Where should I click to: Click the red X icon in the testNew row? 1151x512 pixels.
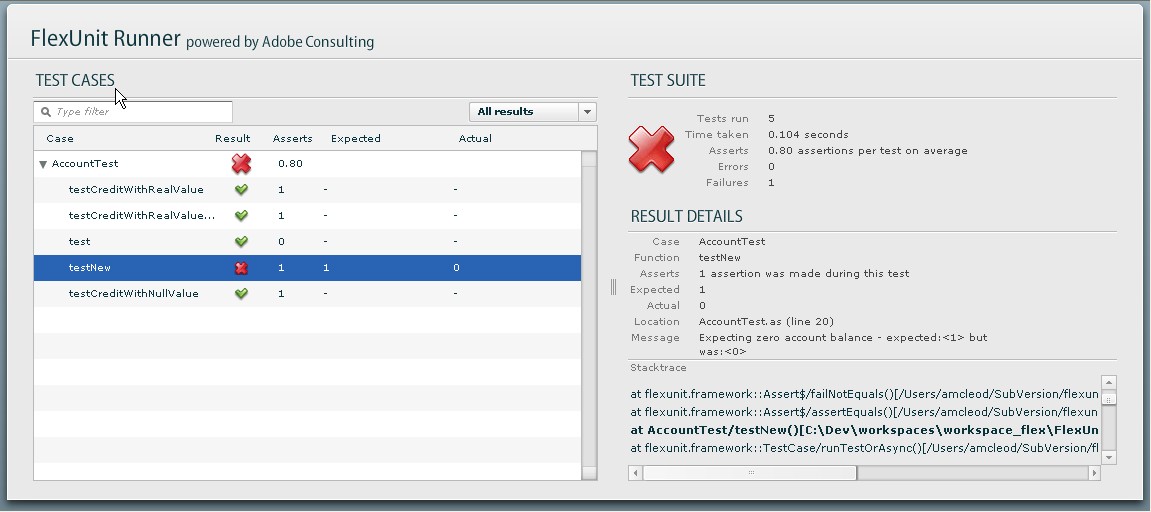click(241, 268)
